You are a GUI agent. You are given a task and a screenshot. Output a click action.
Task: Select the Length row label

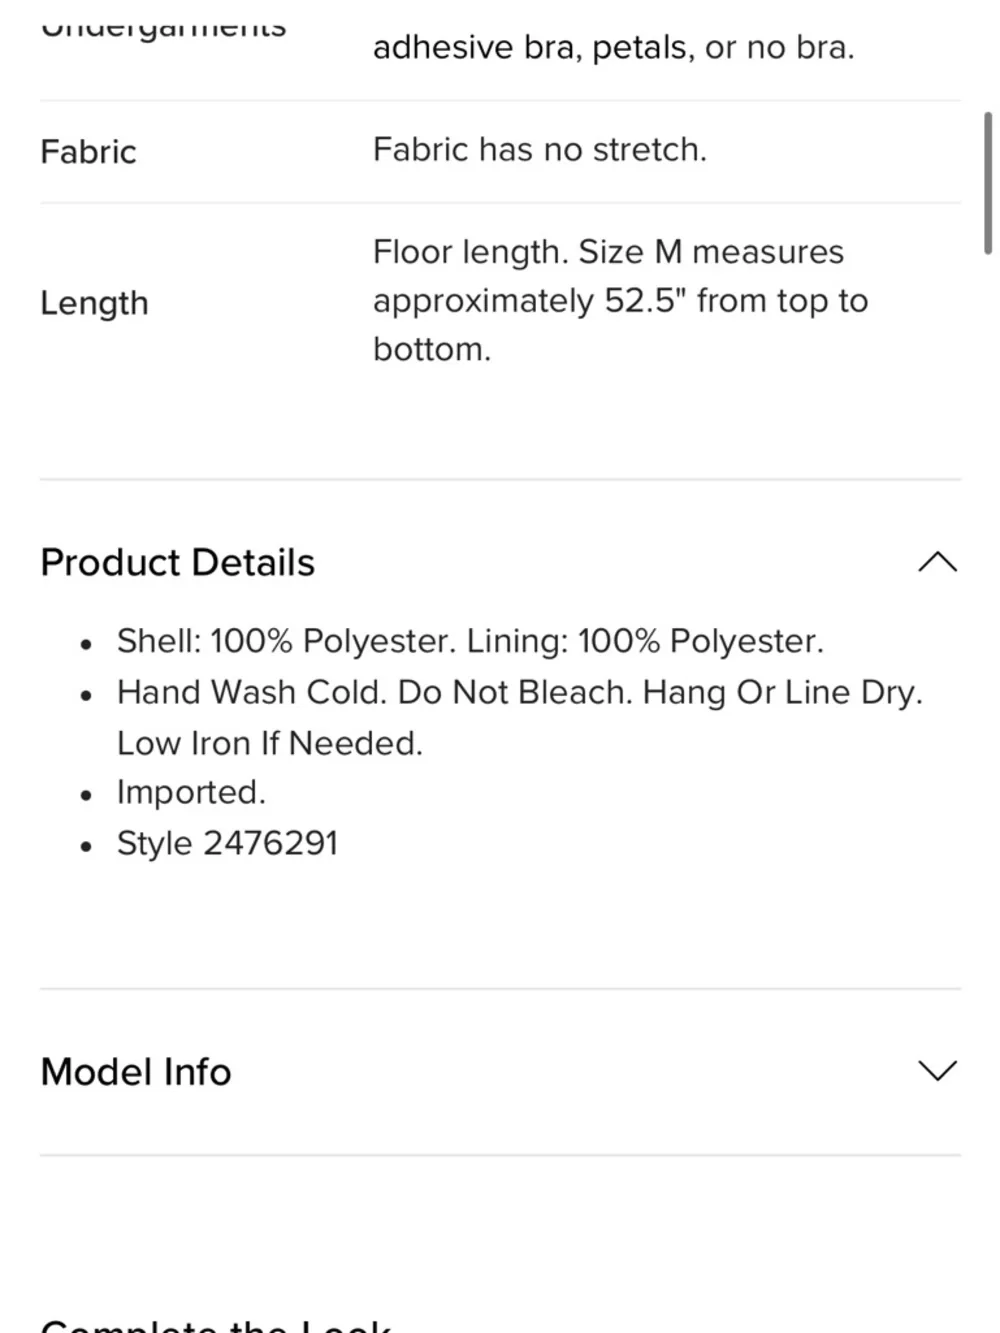(x=94, y=303)
